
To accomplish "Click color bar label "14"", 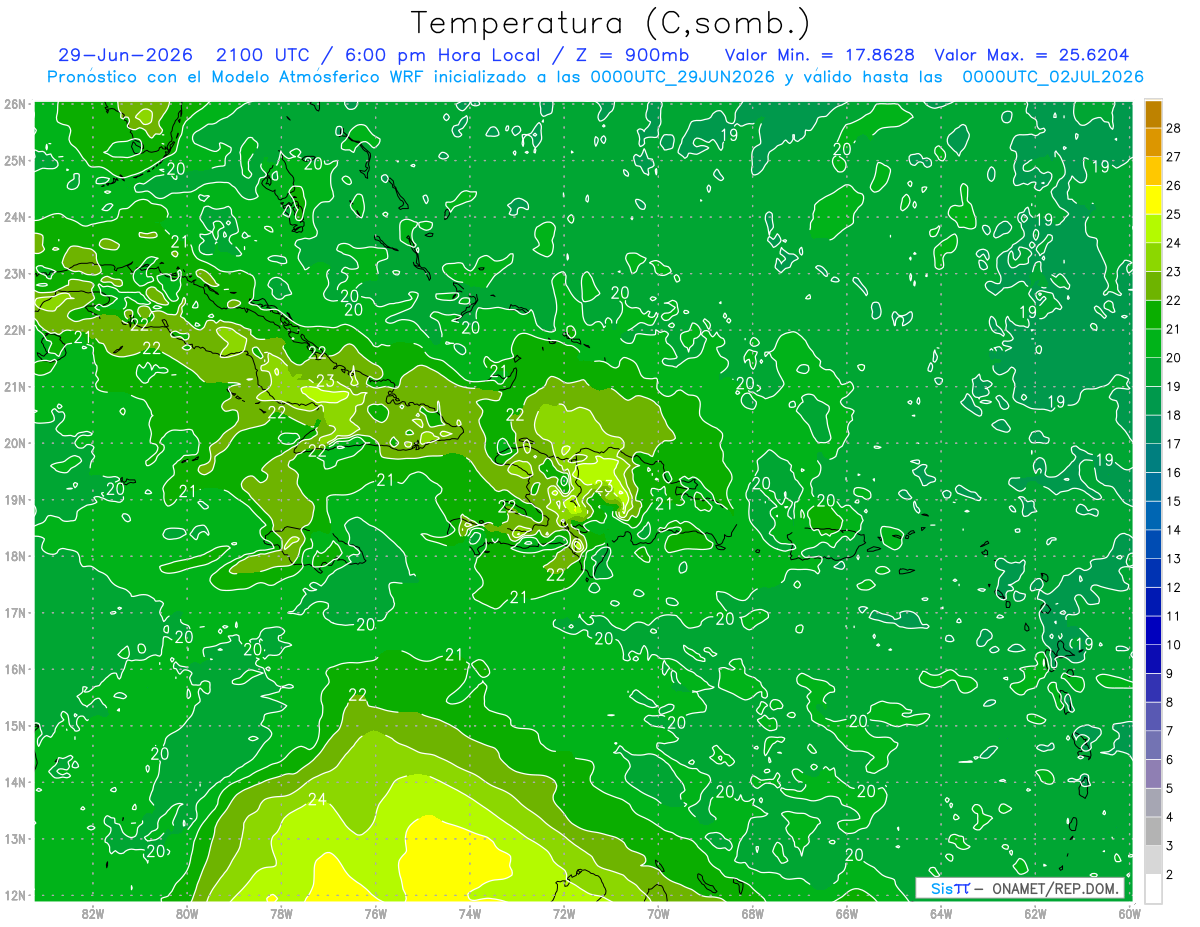I will coord(1173,530).
